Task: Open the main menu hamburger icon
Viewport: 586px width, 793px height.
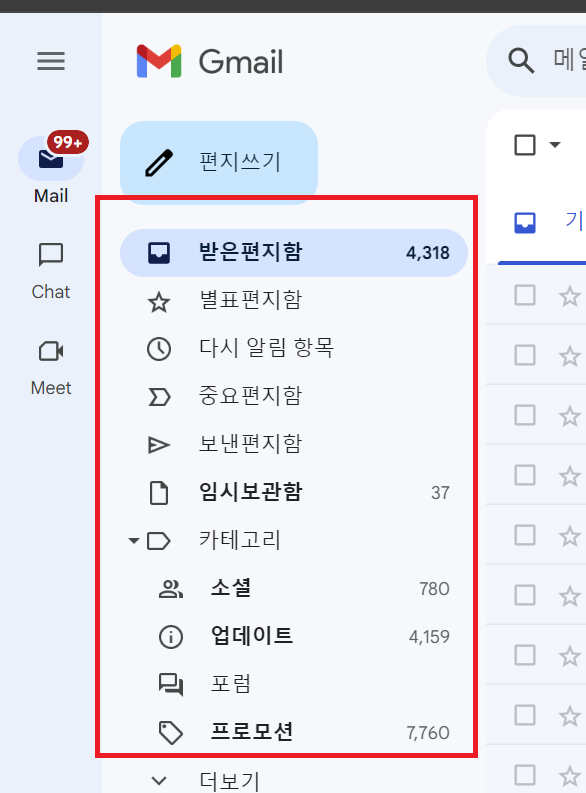Action: click(51, 61)
